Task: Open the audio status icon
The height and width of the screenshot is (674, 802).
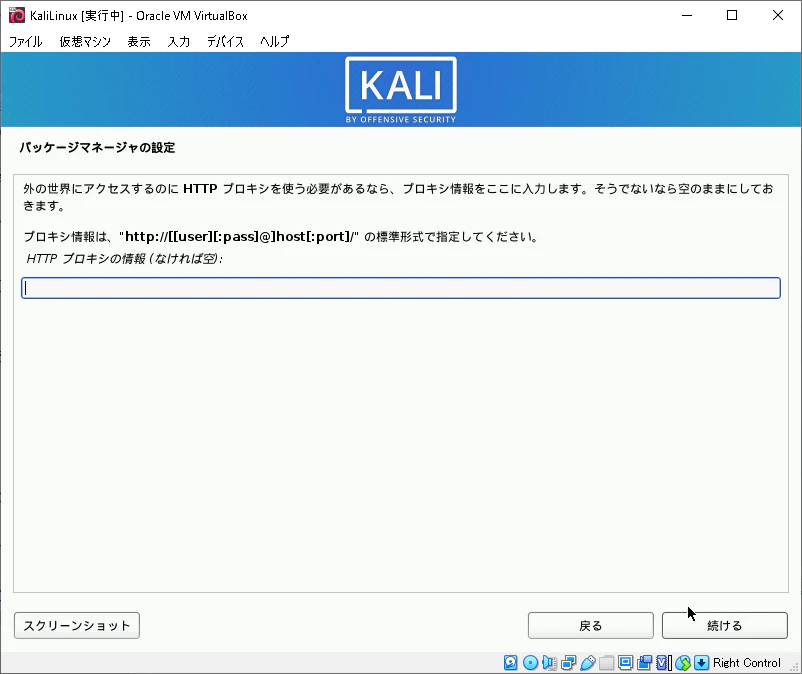Action: 549,663
